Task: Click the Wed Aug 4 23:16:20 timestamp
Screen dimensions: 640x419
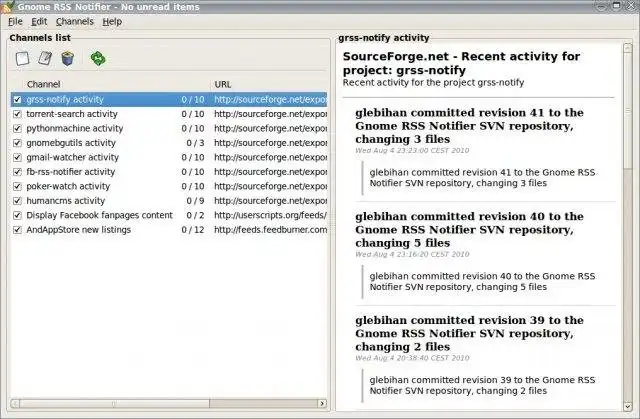Action: click(412, 254)
